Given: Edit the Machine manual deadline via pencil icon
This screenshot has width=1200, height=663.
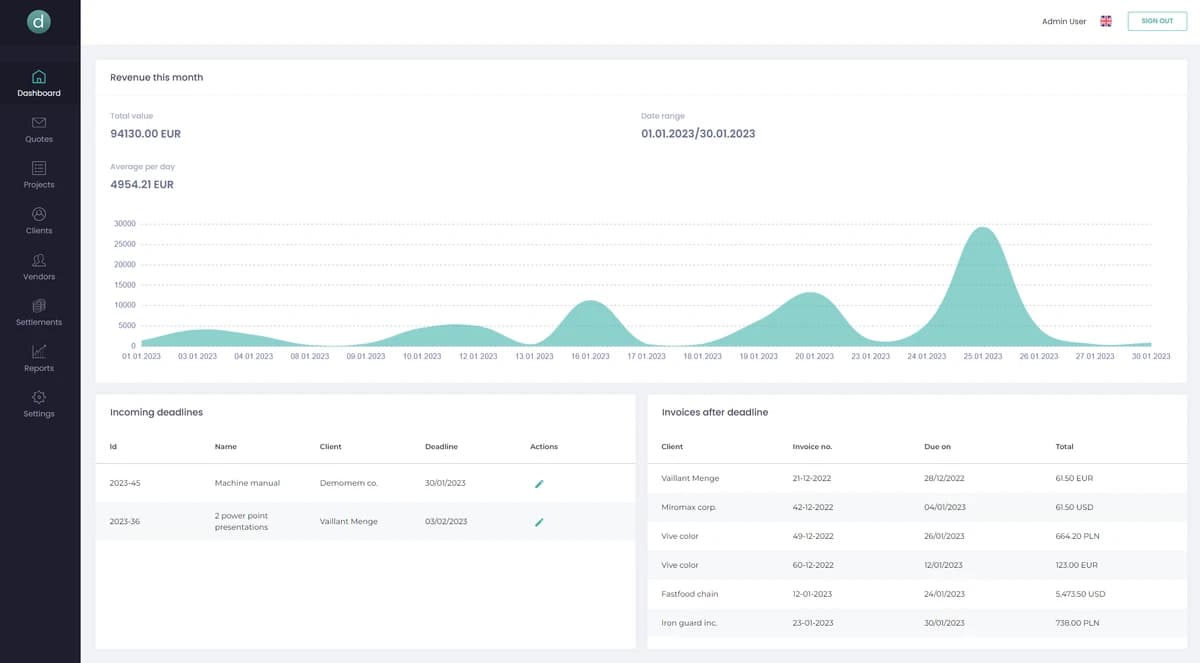Looking at the screenshot, I should click(539, 483).
